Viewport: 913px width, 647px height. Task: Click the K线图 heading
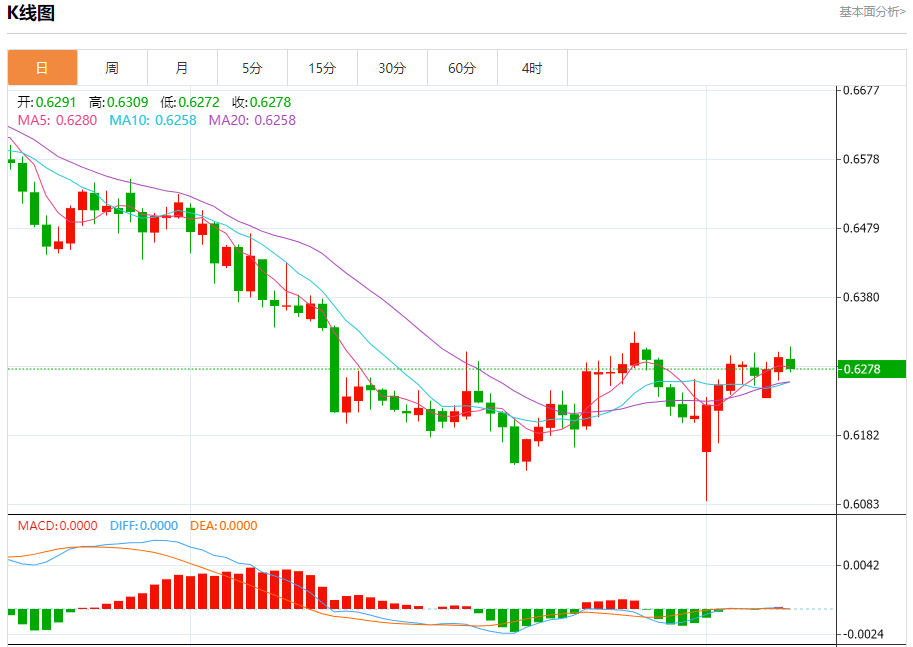coord(31,13)
